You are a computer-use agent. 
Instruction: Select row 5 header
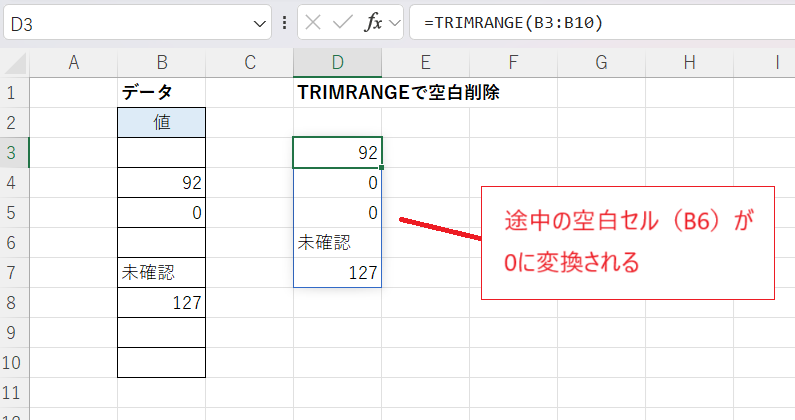14,213
